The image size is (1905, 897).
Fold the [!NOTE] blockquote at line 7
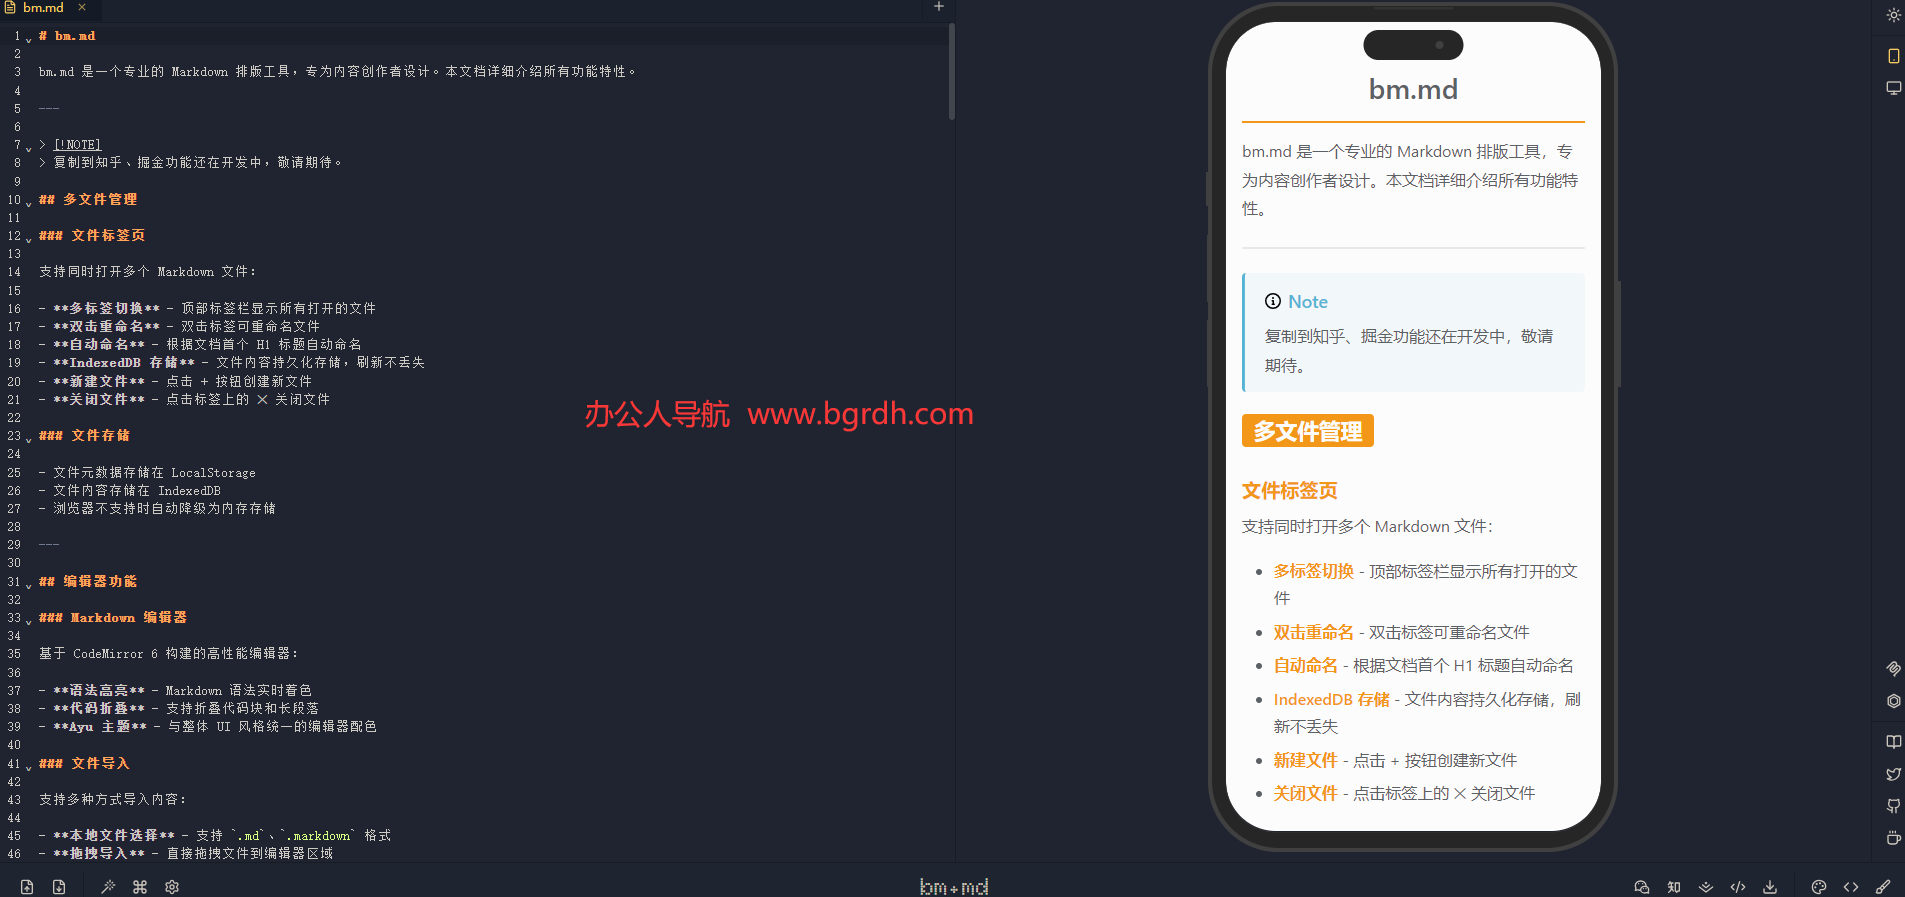click(x=28, y=147)
